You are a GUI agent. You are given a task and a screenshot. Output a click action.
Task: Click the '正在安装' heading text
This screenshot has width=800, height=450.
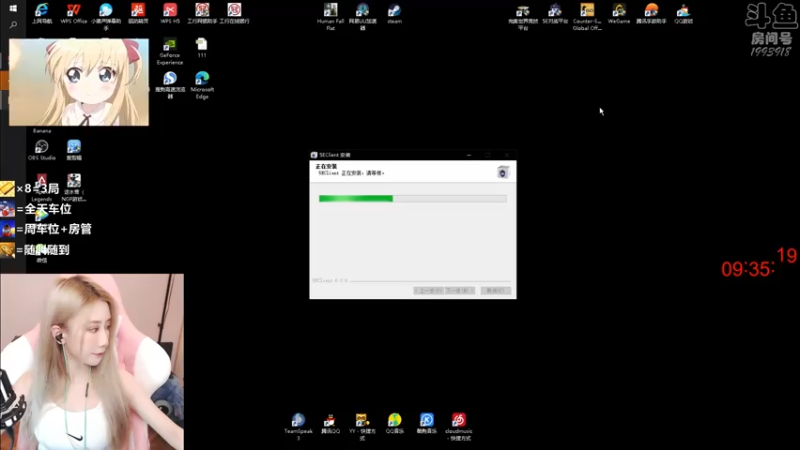(x=326, y=166)
